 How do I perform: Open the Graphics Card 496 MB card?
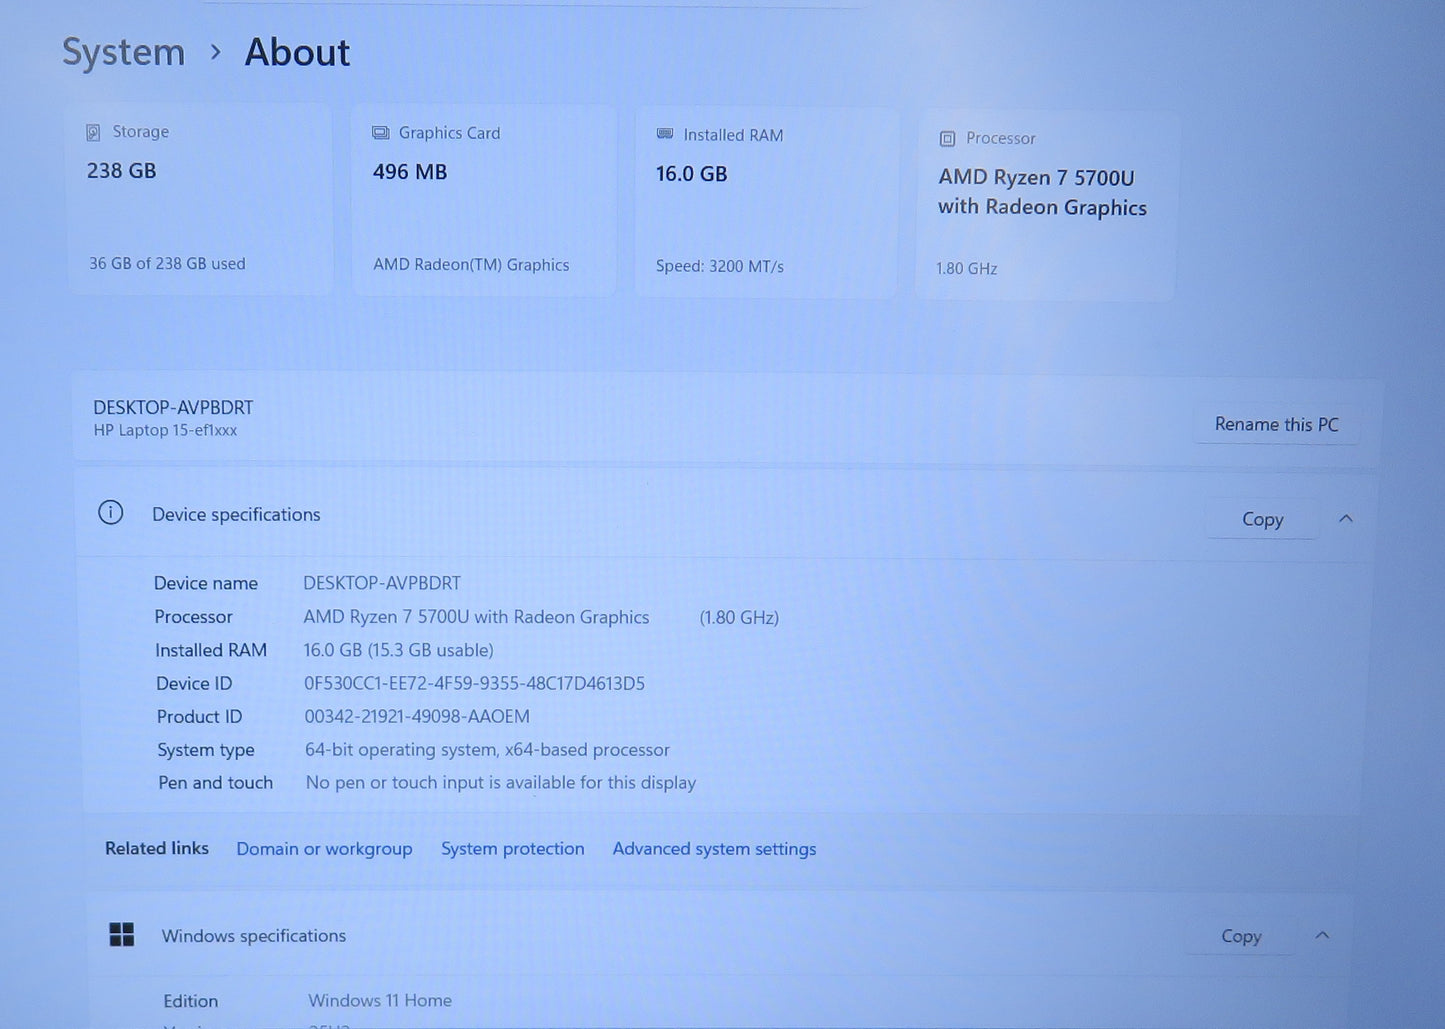[484, 200]
